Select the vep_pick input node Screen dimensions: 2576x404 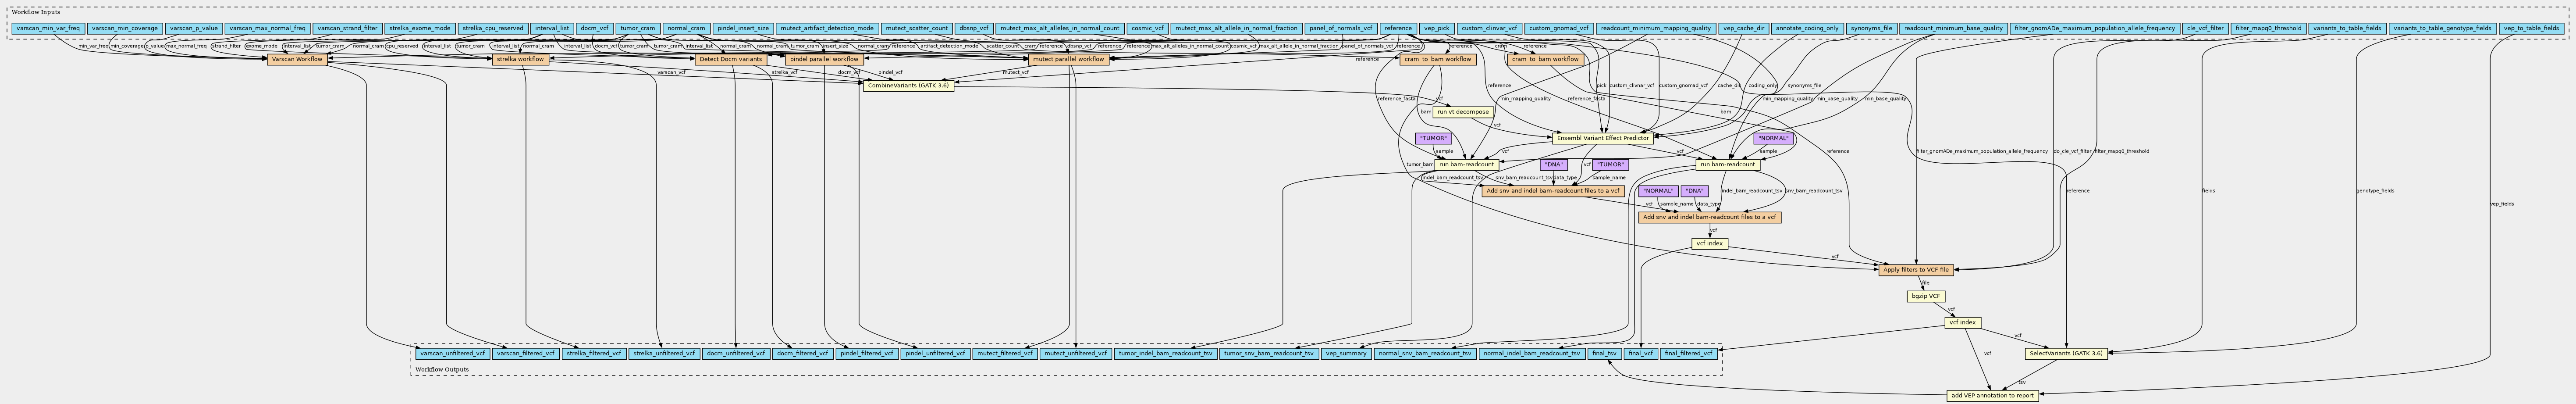tap(1436, 29)
